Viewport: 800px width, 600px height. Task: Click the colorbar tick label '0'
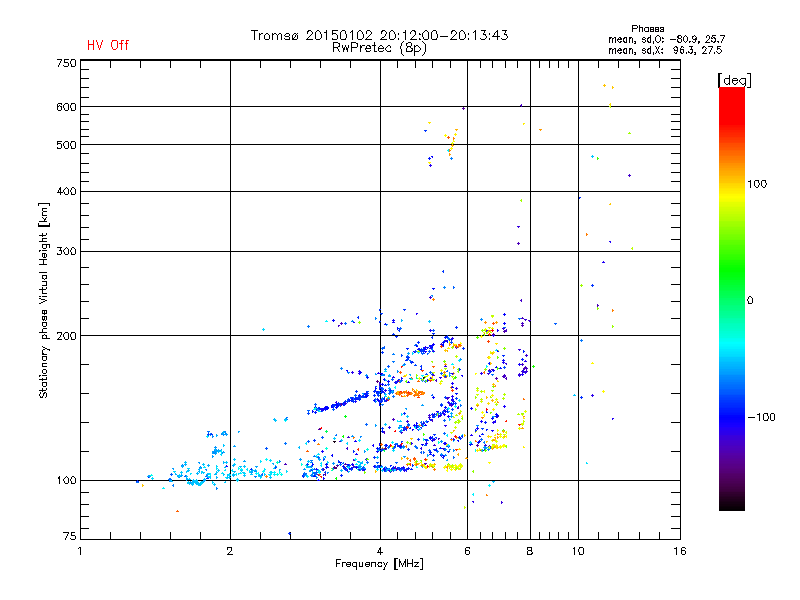[x=749, y=301]
